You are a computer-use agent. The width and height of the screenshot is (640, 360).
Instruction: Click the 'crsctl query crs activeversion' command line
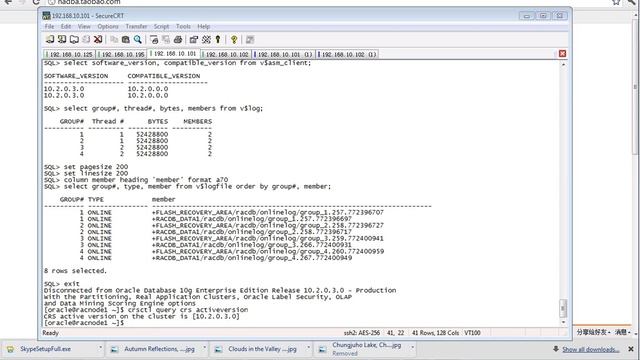(146, 310)
